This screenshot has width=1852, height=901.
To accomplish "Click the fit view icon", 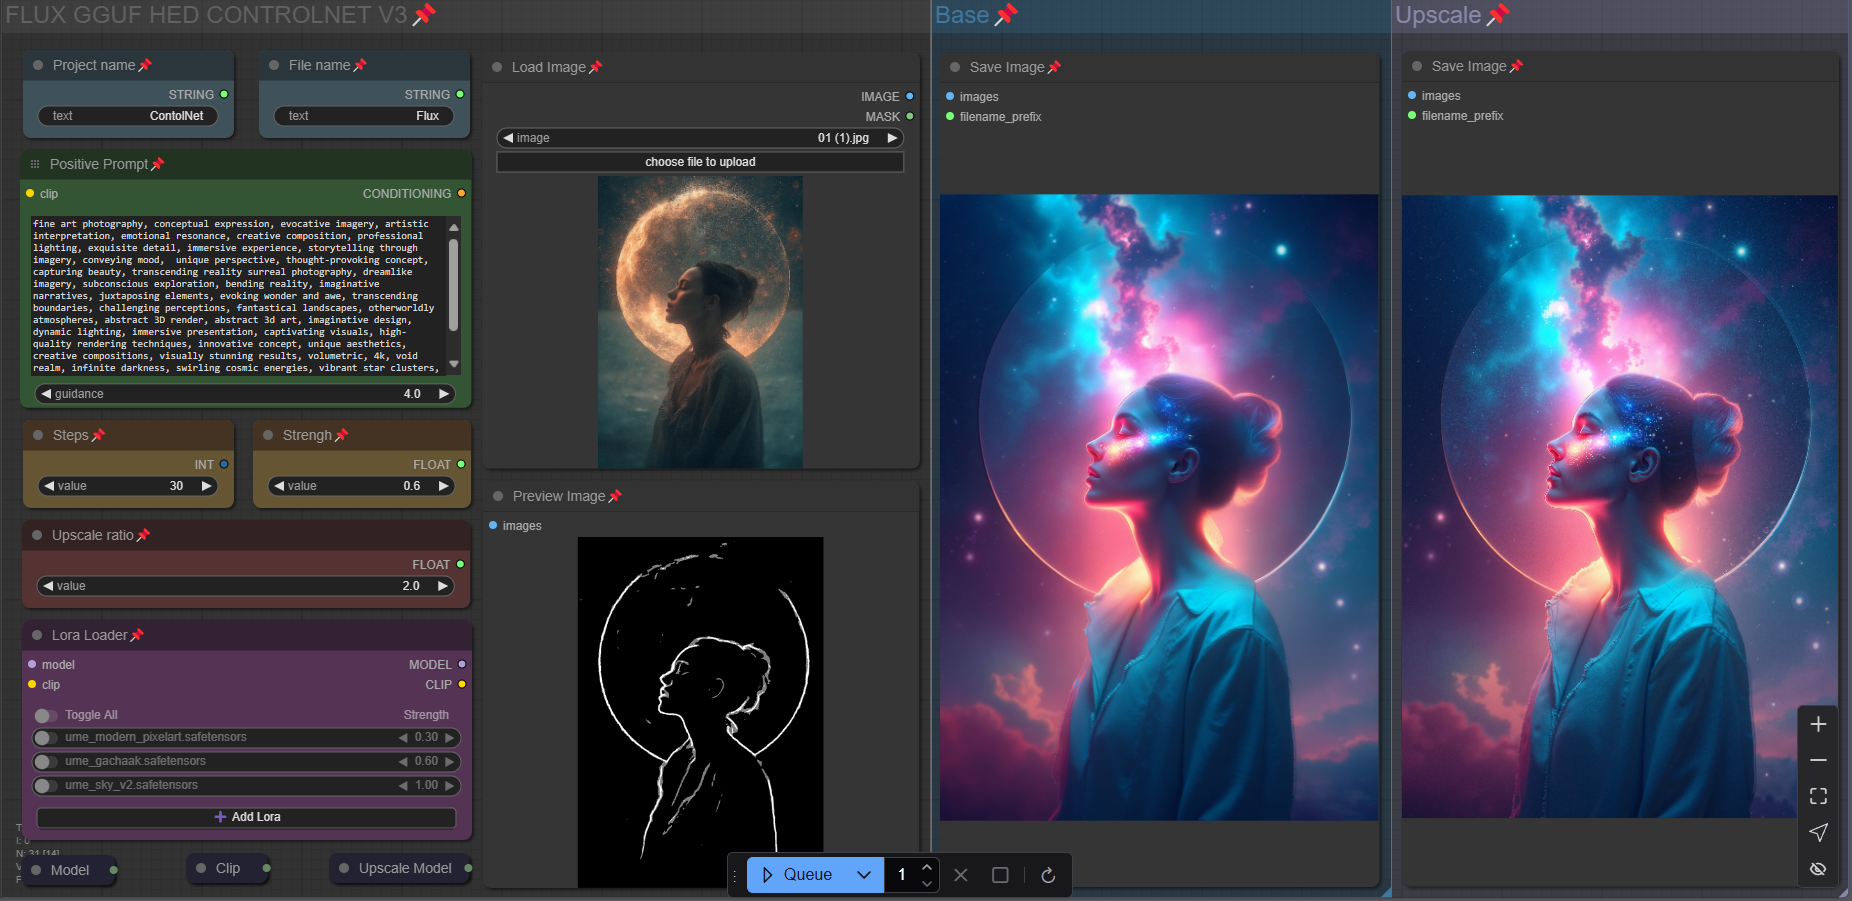I will tap(1818, 796).
